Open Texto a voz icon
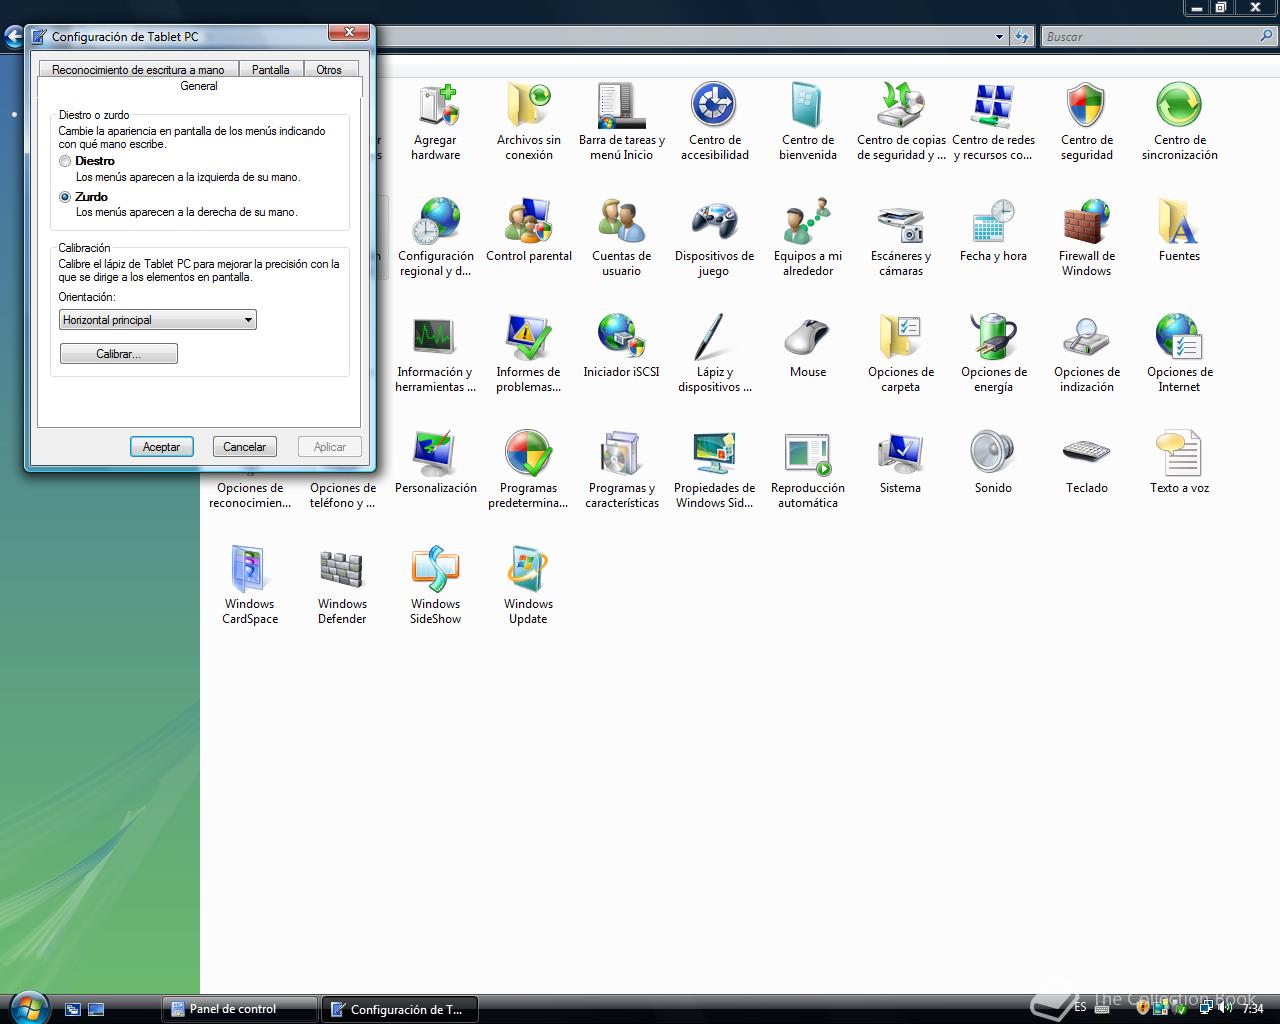Screen dimensions: 1280x1024 click(x=1179, y=454)
